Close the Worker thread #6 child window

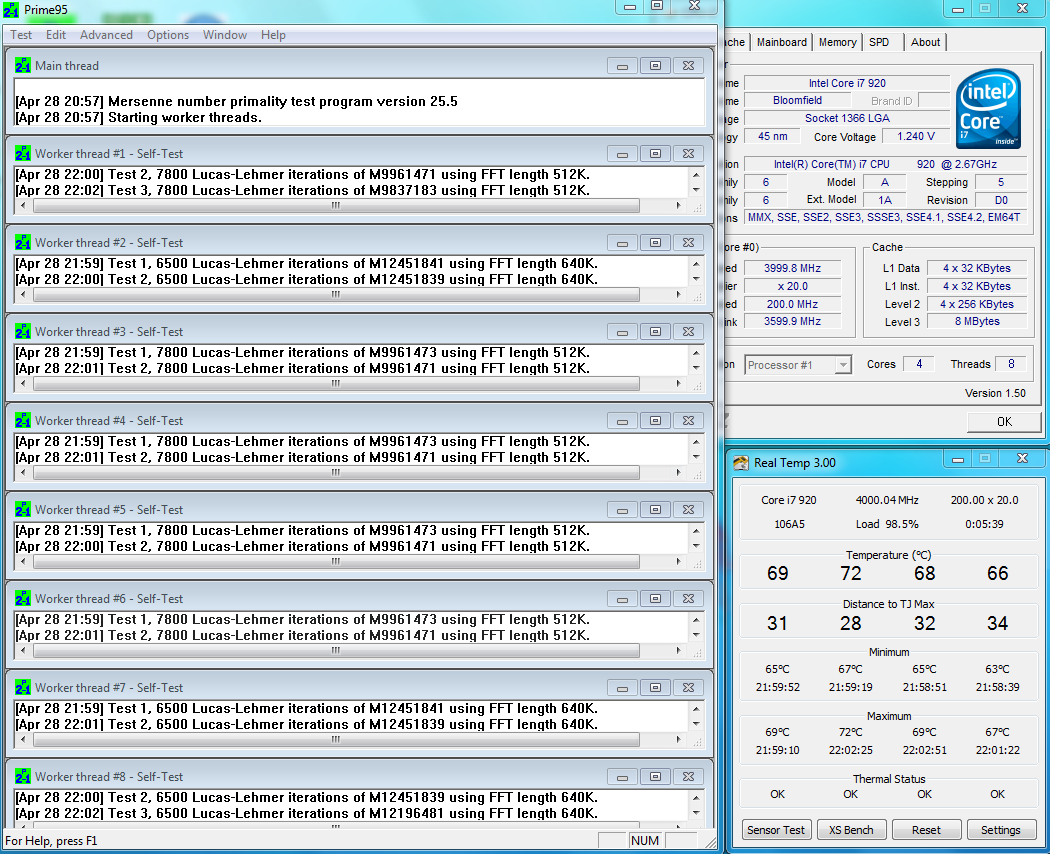[688, 599]
